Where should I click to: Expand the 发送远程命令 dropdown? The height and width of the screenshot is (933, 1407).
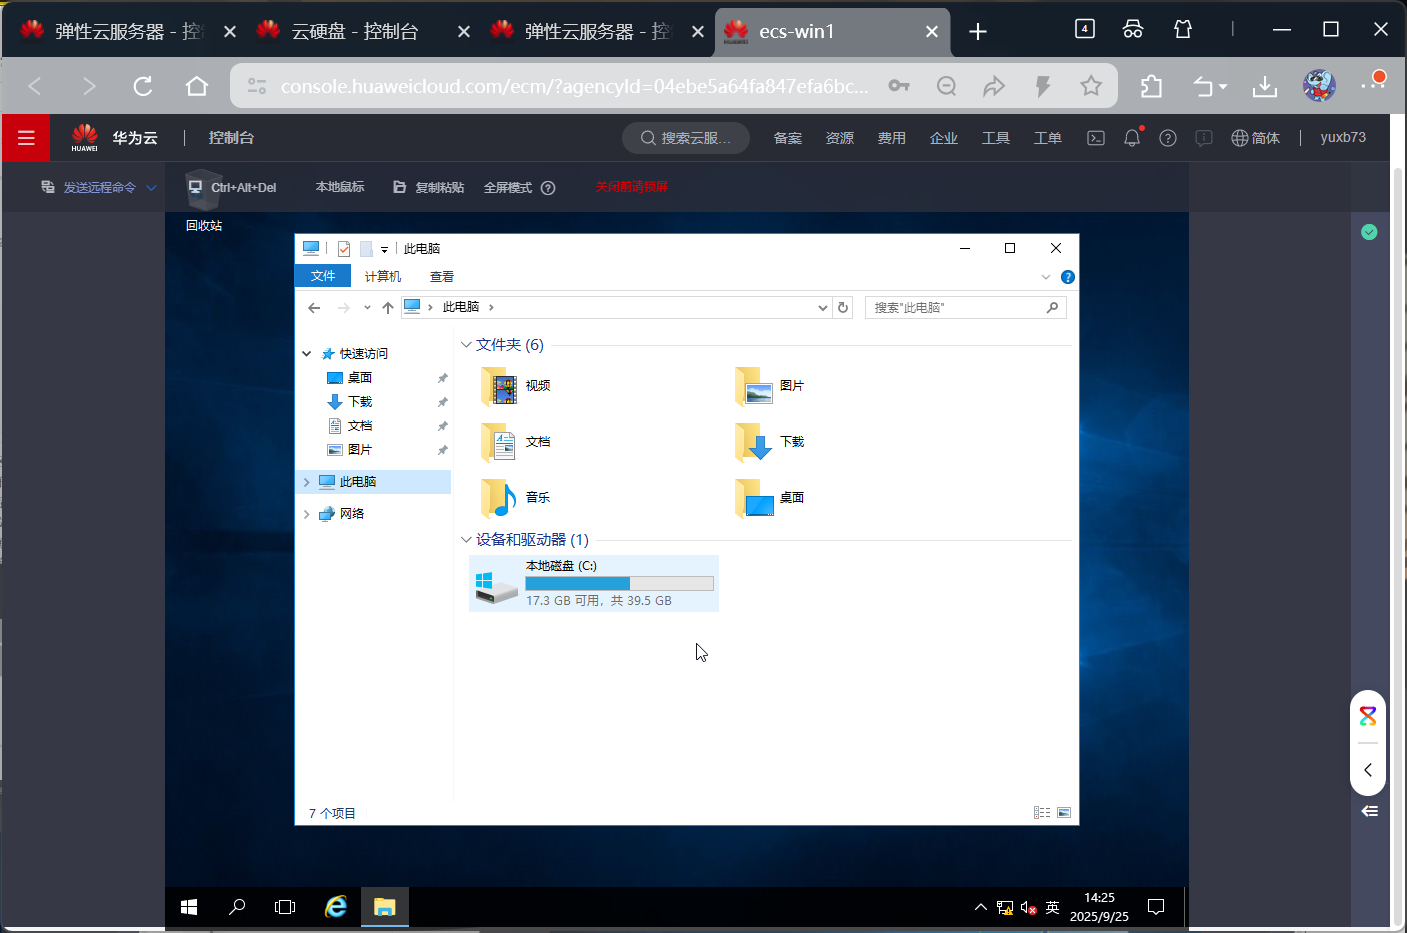pos(152,188)
